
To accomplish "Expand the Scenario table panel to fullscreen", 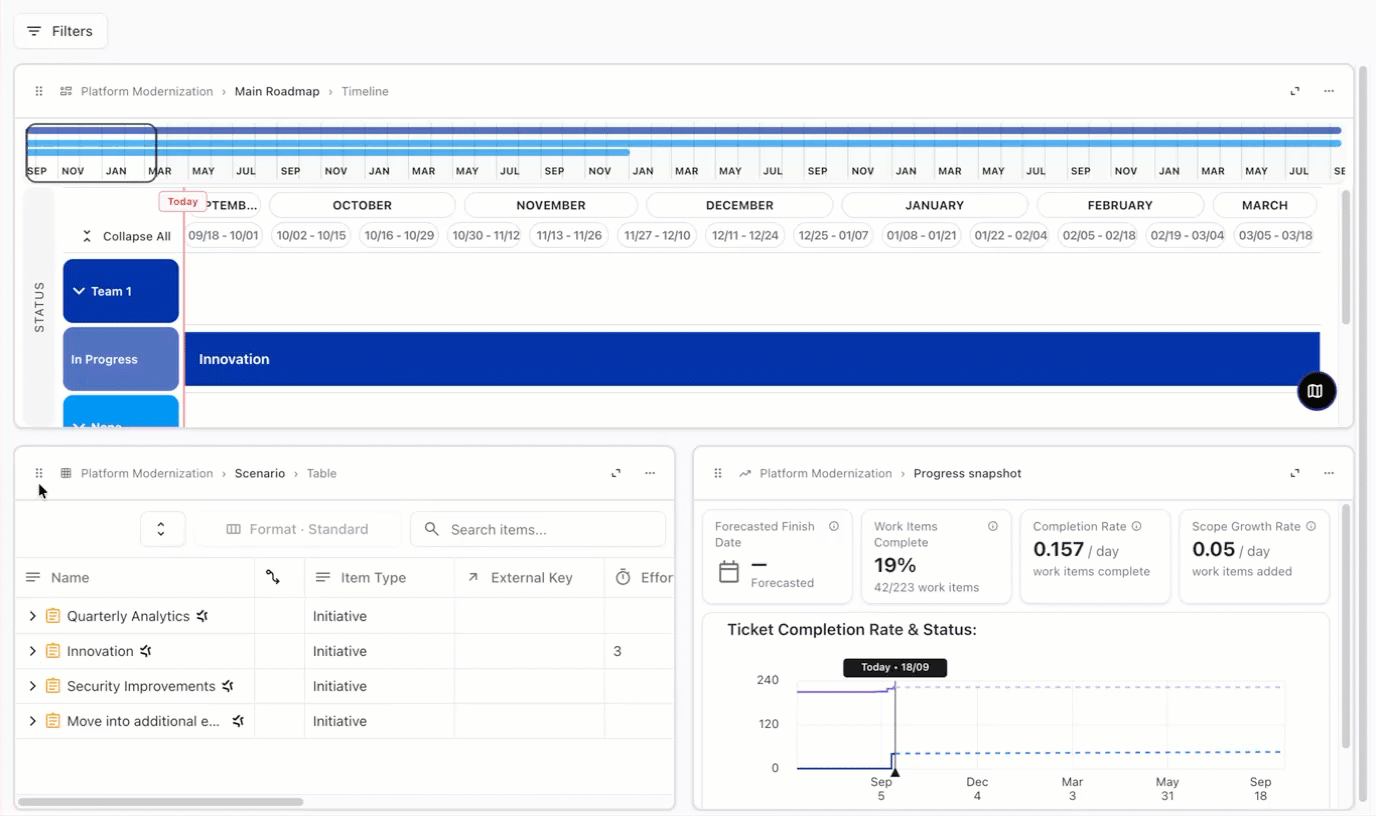I will 616,473.
